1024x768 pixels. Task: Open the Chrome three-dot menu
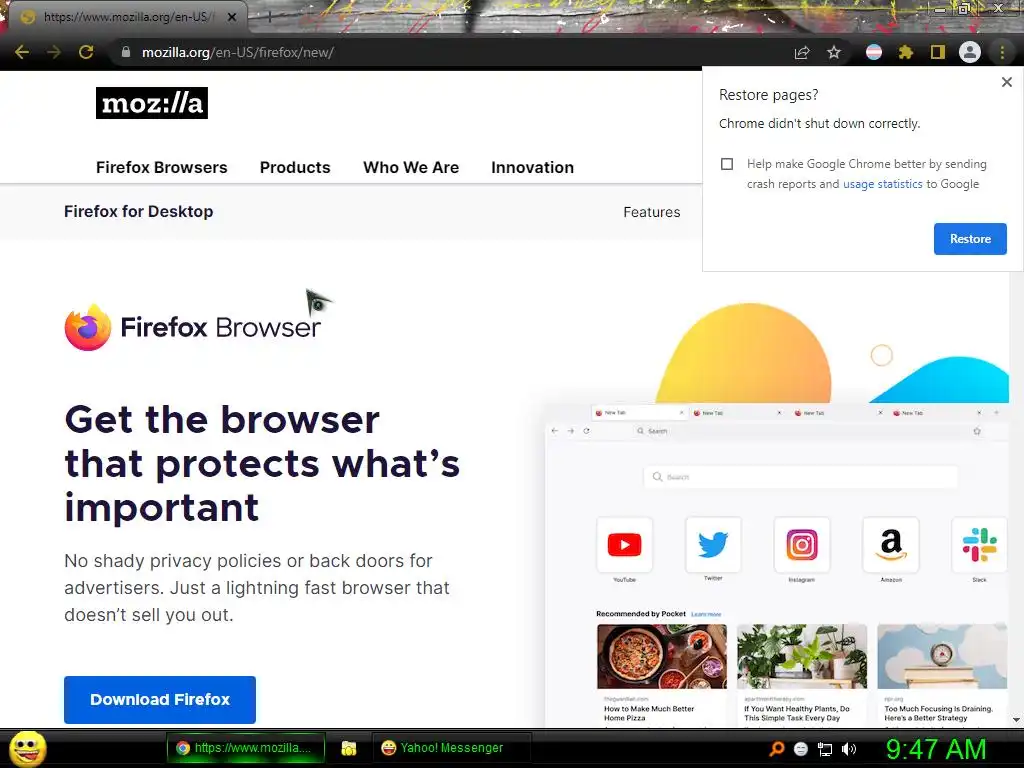coord(1002,52)
